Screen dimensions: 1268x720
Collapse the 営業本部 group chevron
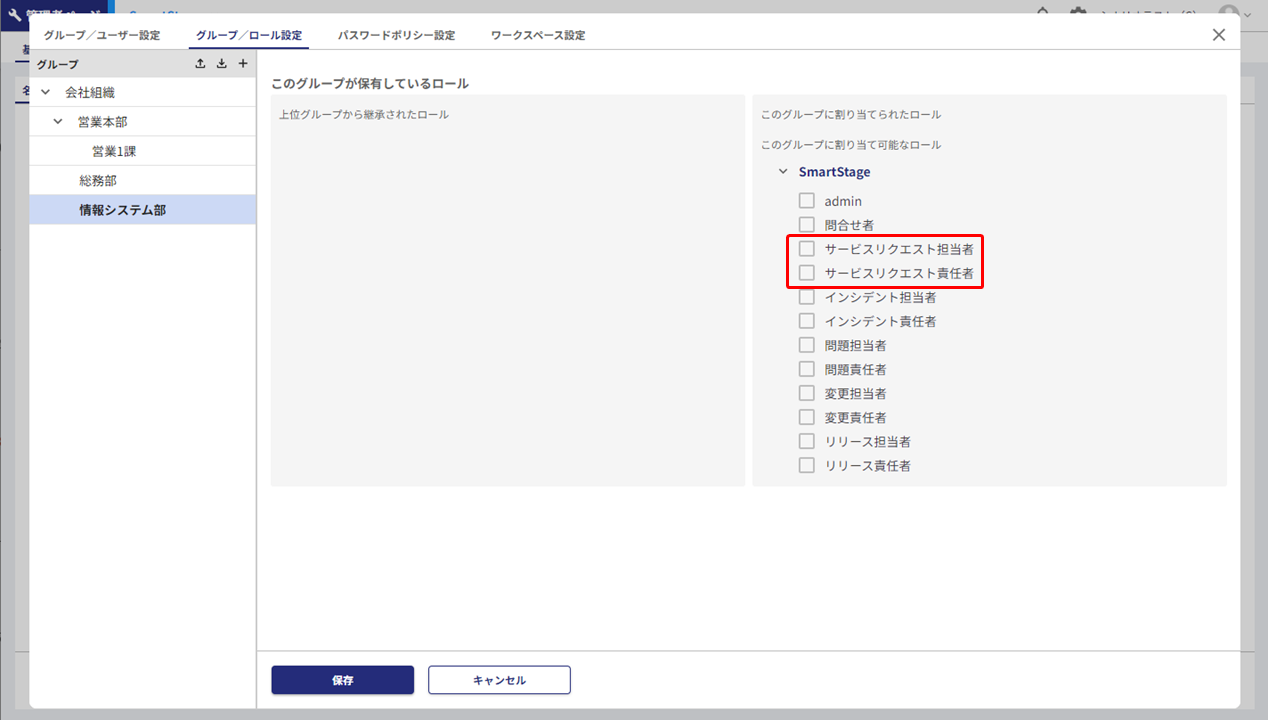click(x=58, y=122)
